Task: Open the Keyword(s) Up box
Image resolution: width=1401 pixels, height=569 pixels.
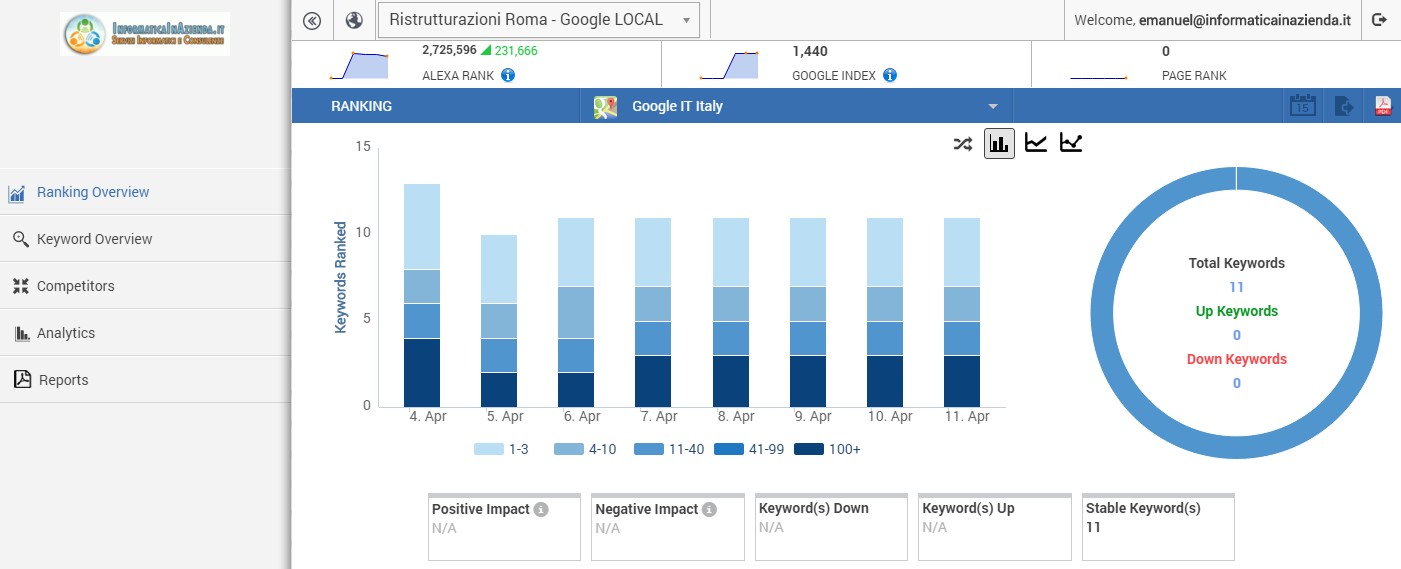Action: (x=995, y=527)
